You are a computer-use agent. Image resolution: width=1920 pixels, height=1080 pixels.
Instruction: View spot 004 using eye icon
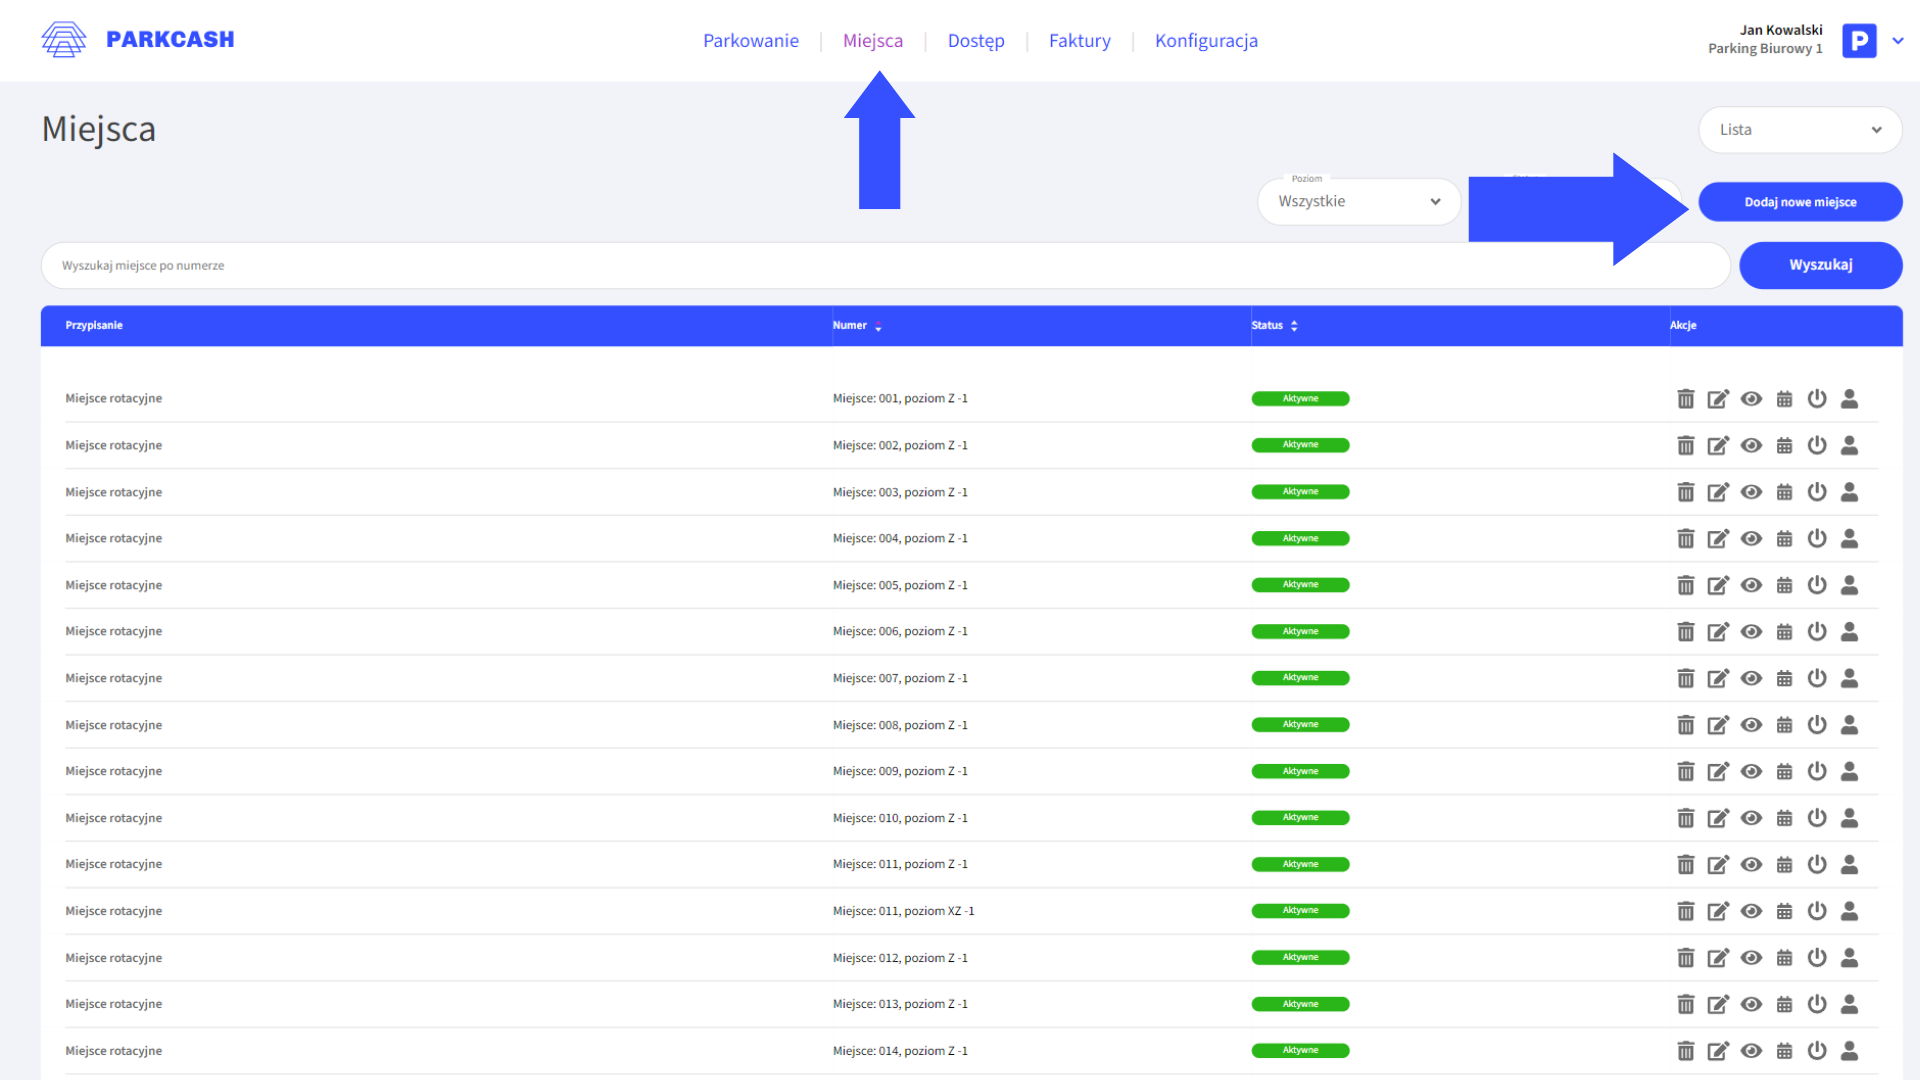(x=1751, y=538)
